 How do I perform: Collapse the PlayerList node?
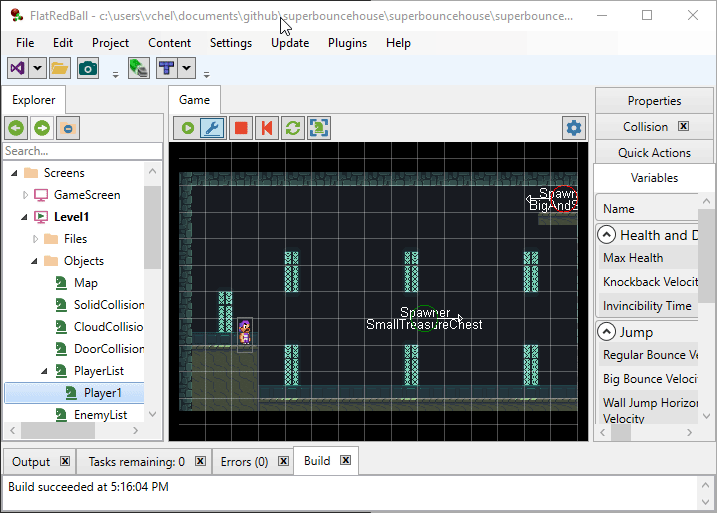click(x=44, y=371)
